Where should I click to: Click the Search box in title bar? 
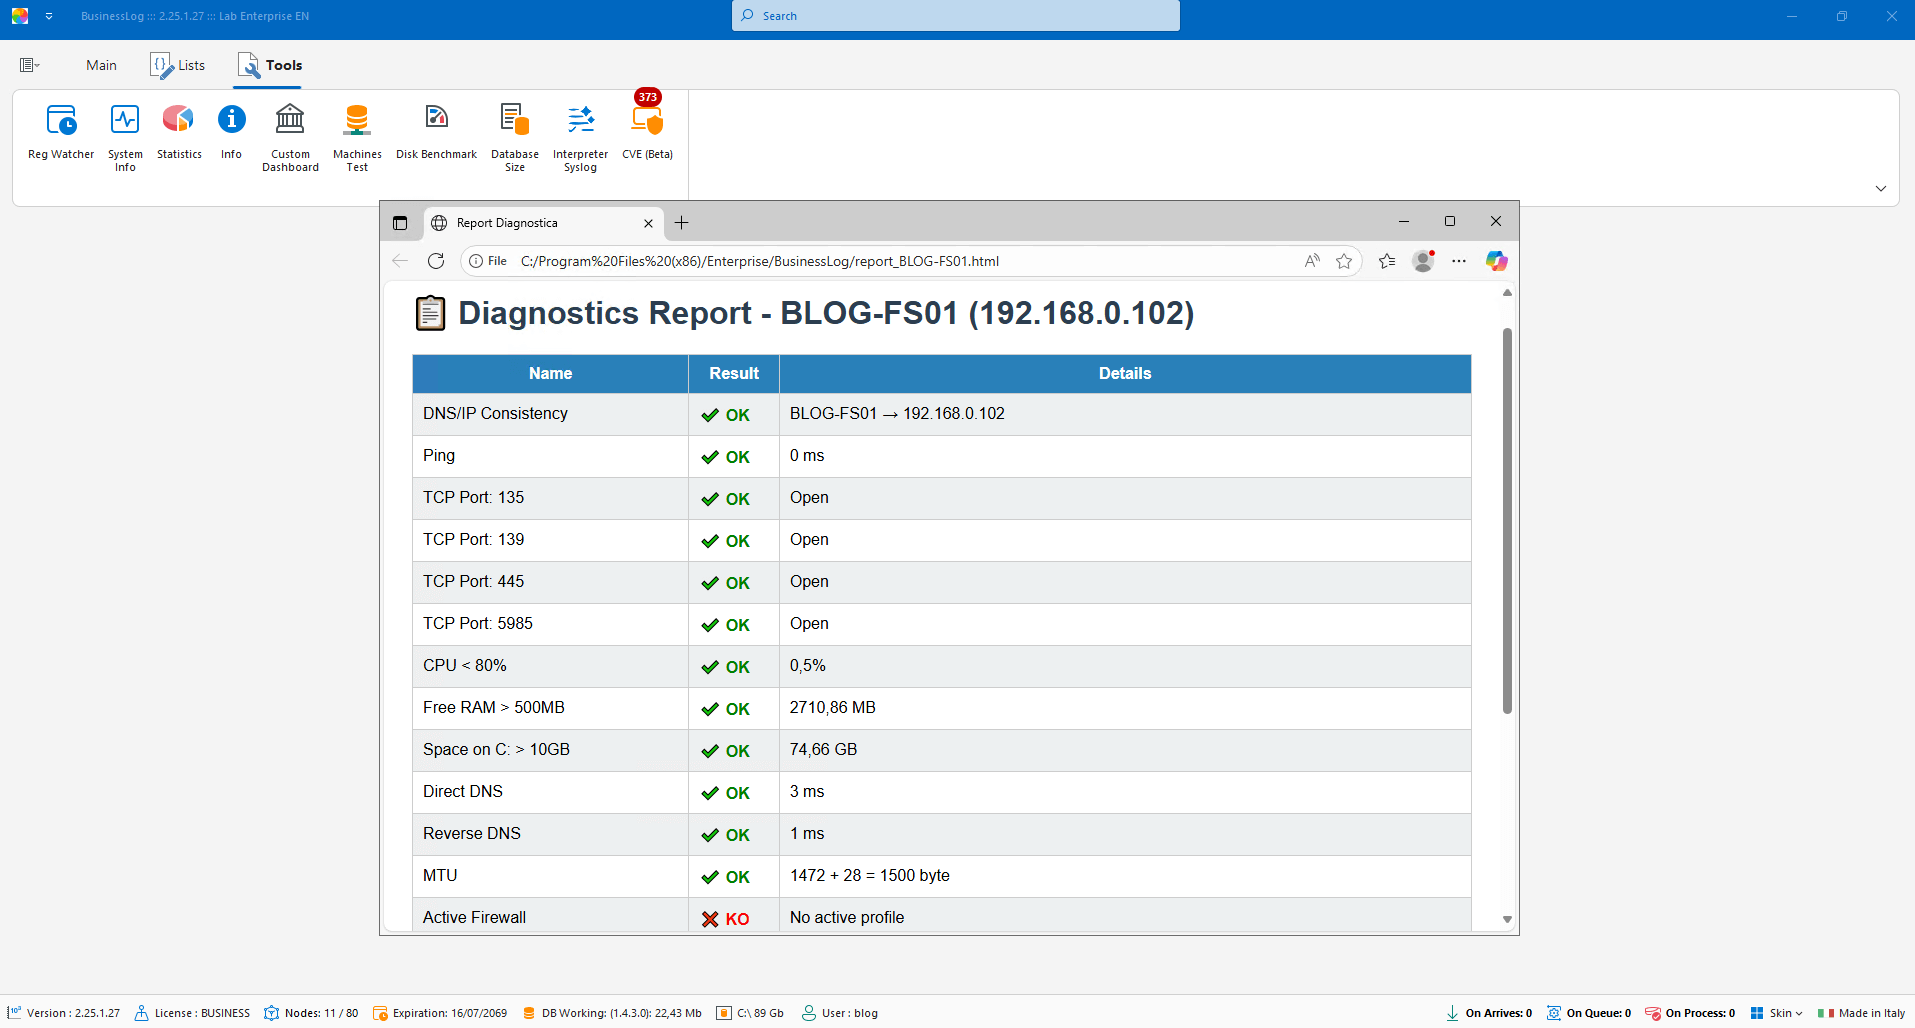(955, 16)
